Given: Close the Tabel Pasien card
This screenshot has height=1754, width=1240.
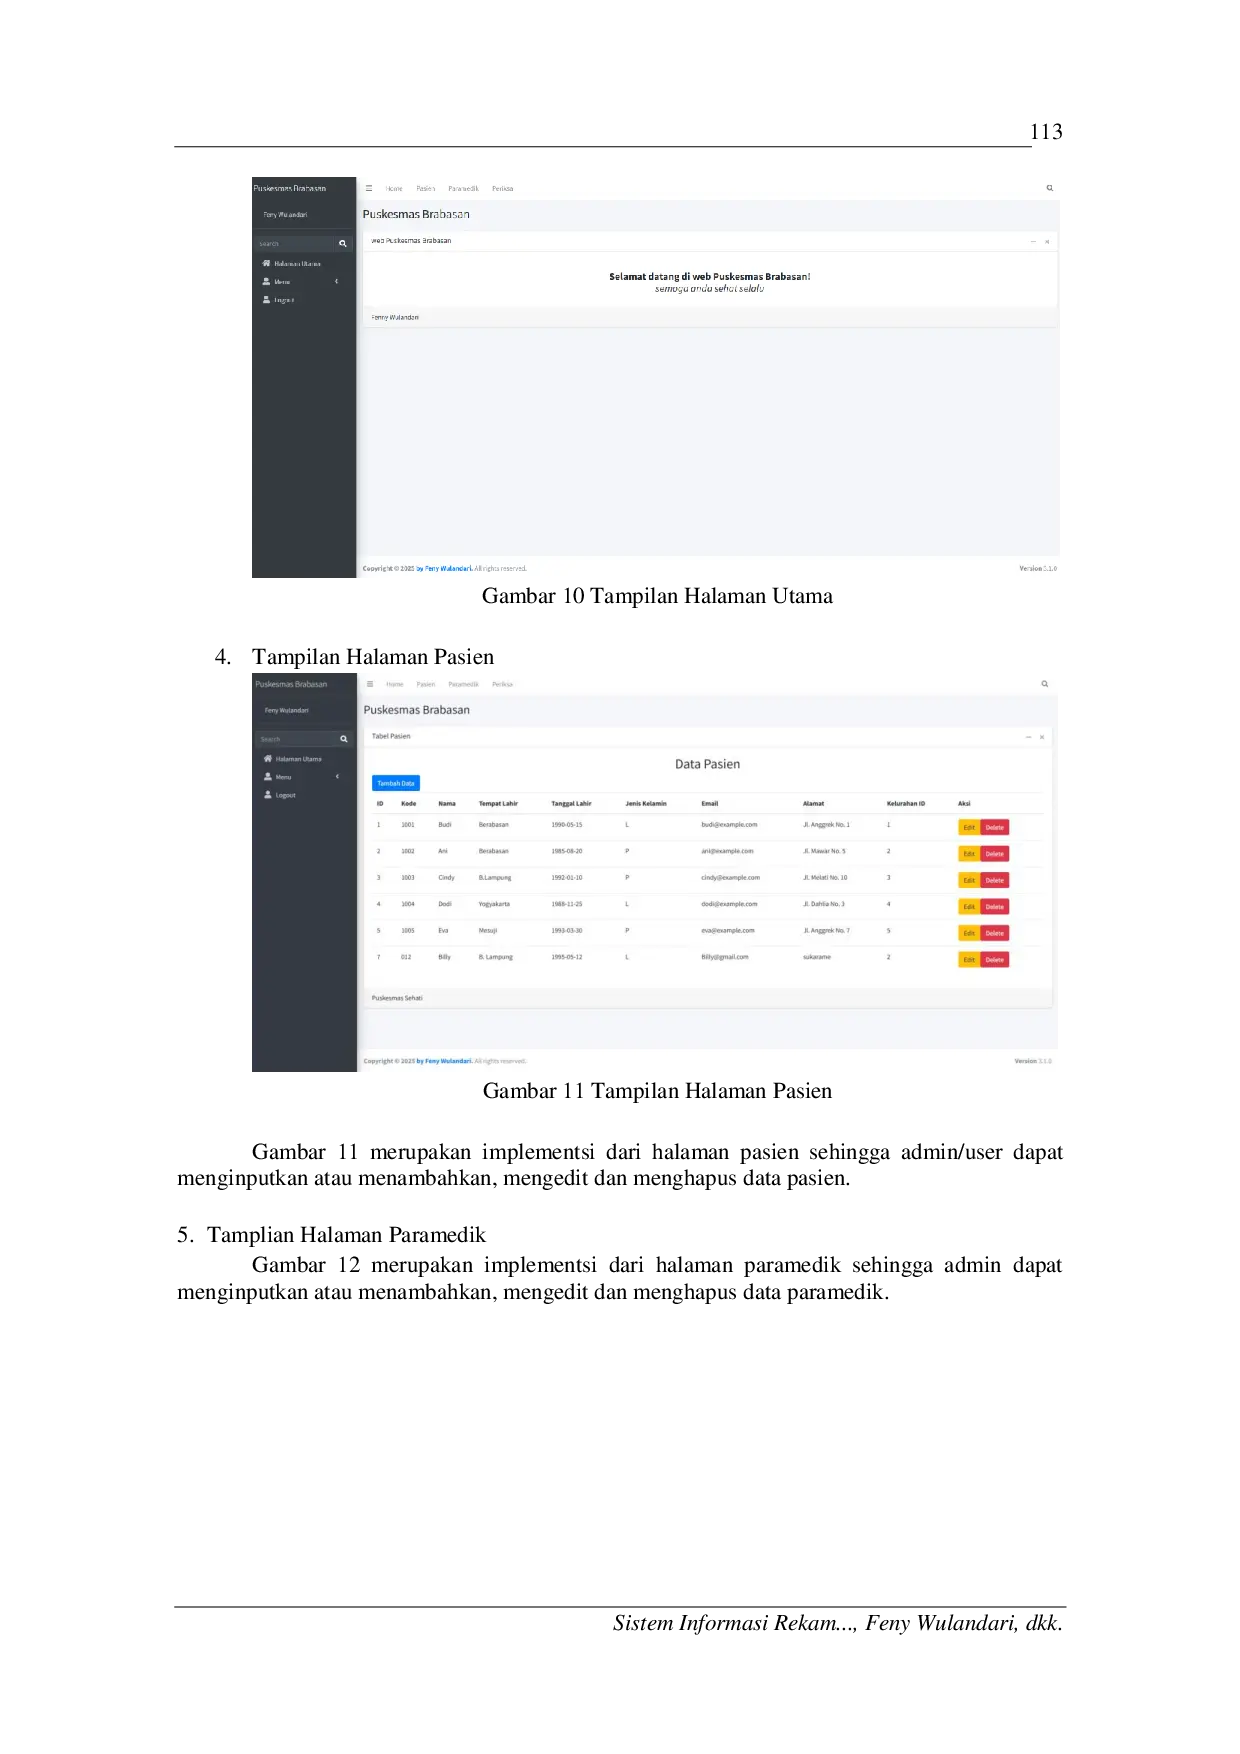Looking at the screenshot, I should coord(1042,737).
